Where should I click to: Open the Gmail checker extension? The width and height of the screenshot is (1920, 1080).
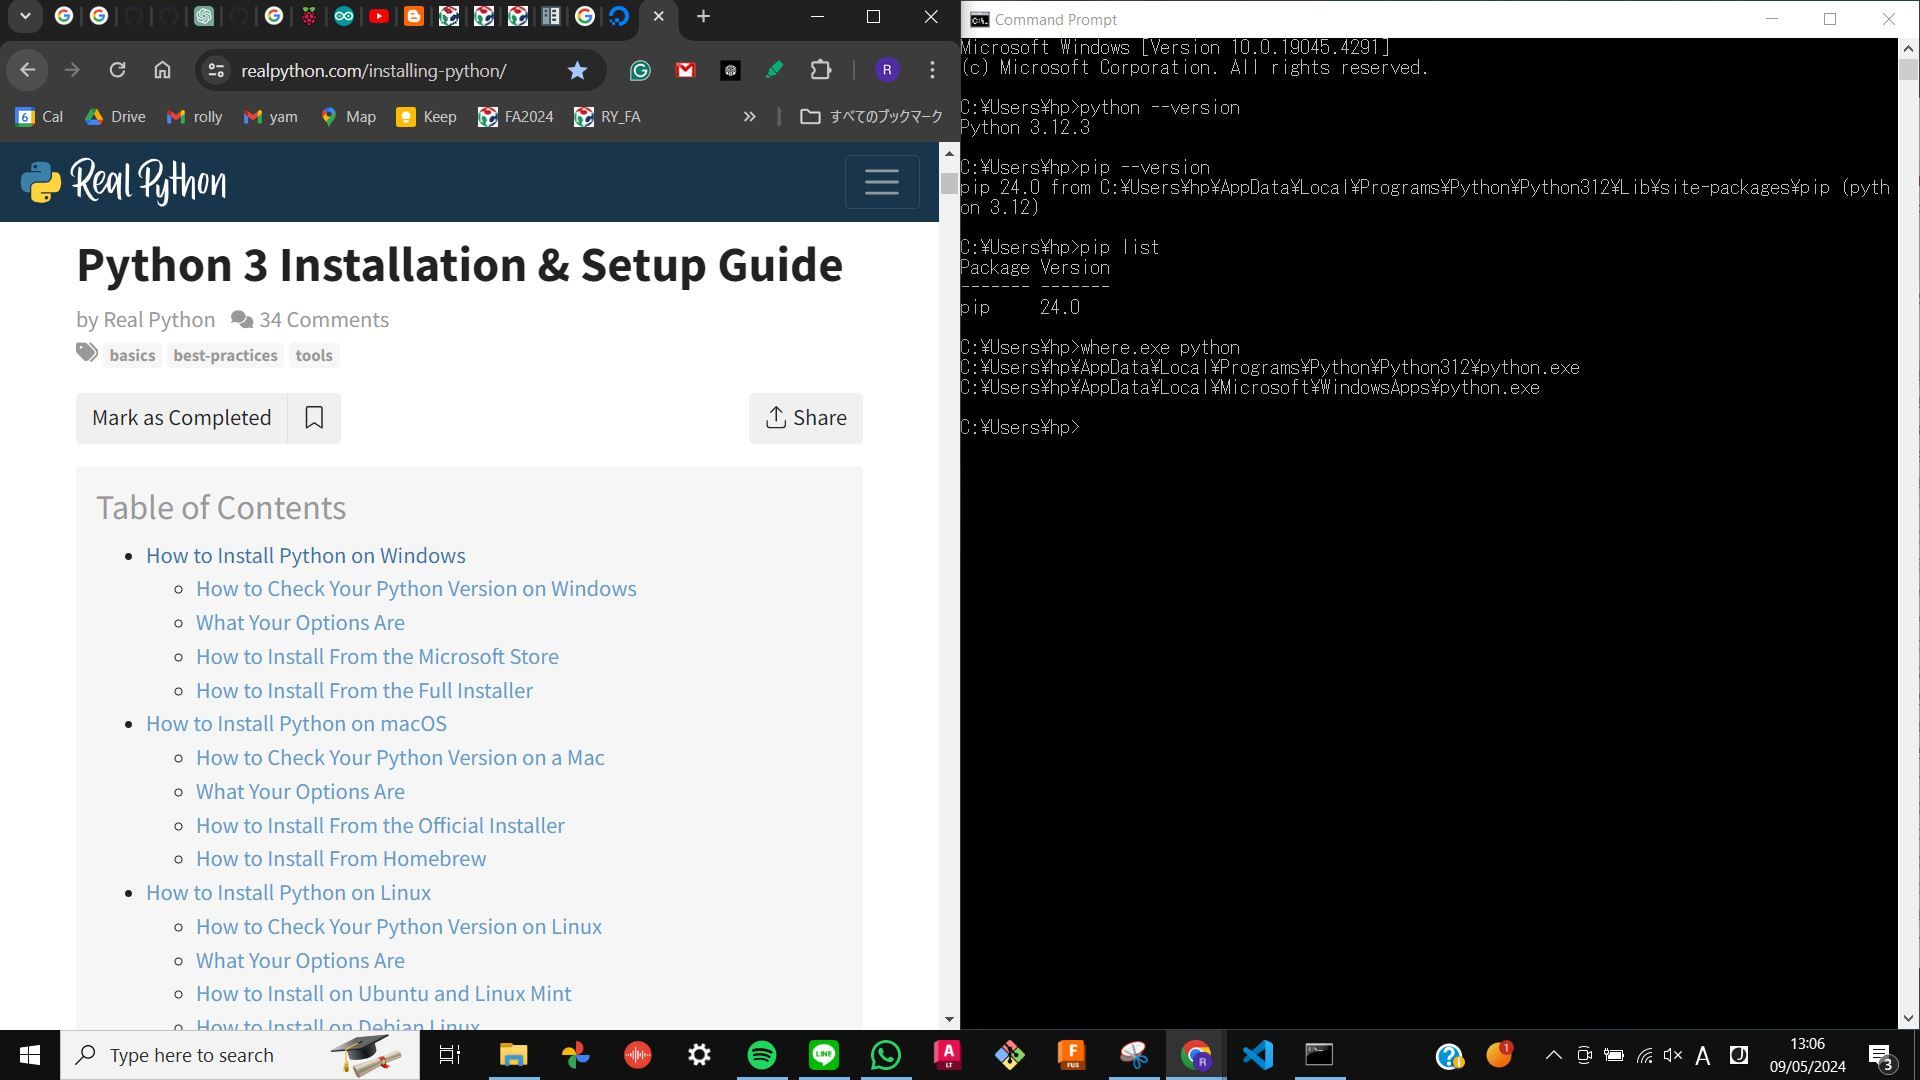[x=685, y=70]
